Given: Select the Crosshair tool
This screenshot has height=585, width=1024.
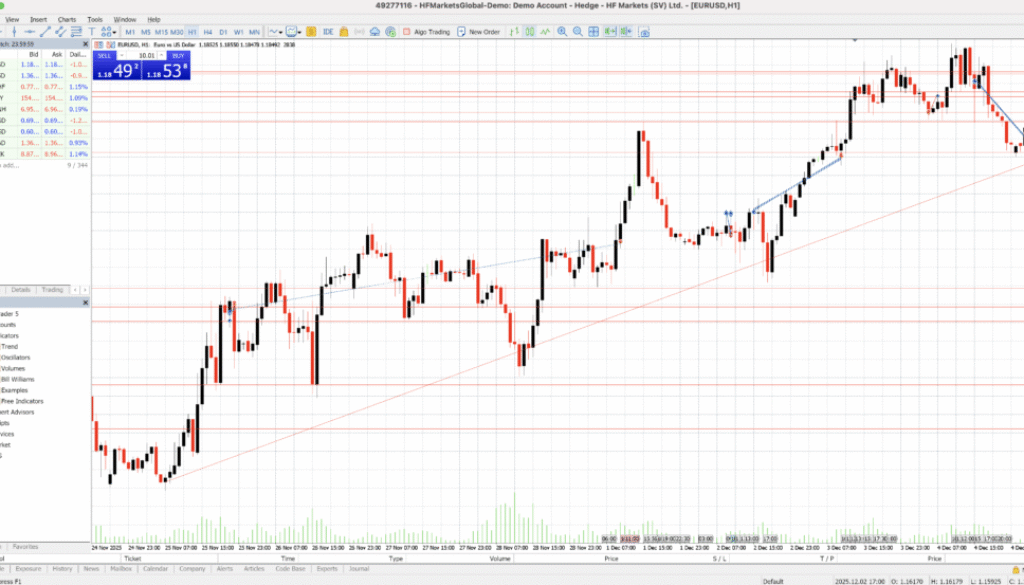Looking at the screenshot, I should tap(14, 31).
